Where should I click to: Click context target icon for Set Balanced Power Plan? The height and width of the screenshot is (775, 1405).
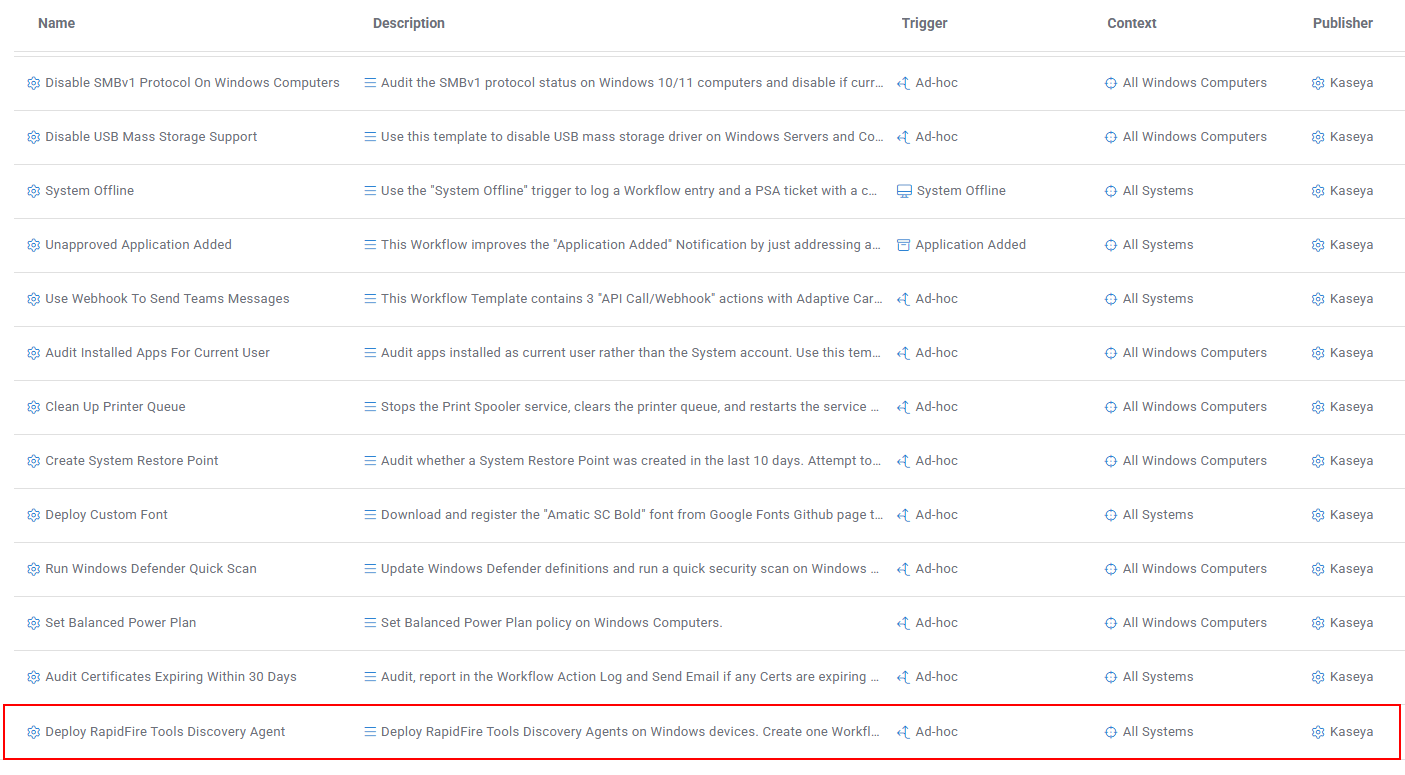(1111, 623)
